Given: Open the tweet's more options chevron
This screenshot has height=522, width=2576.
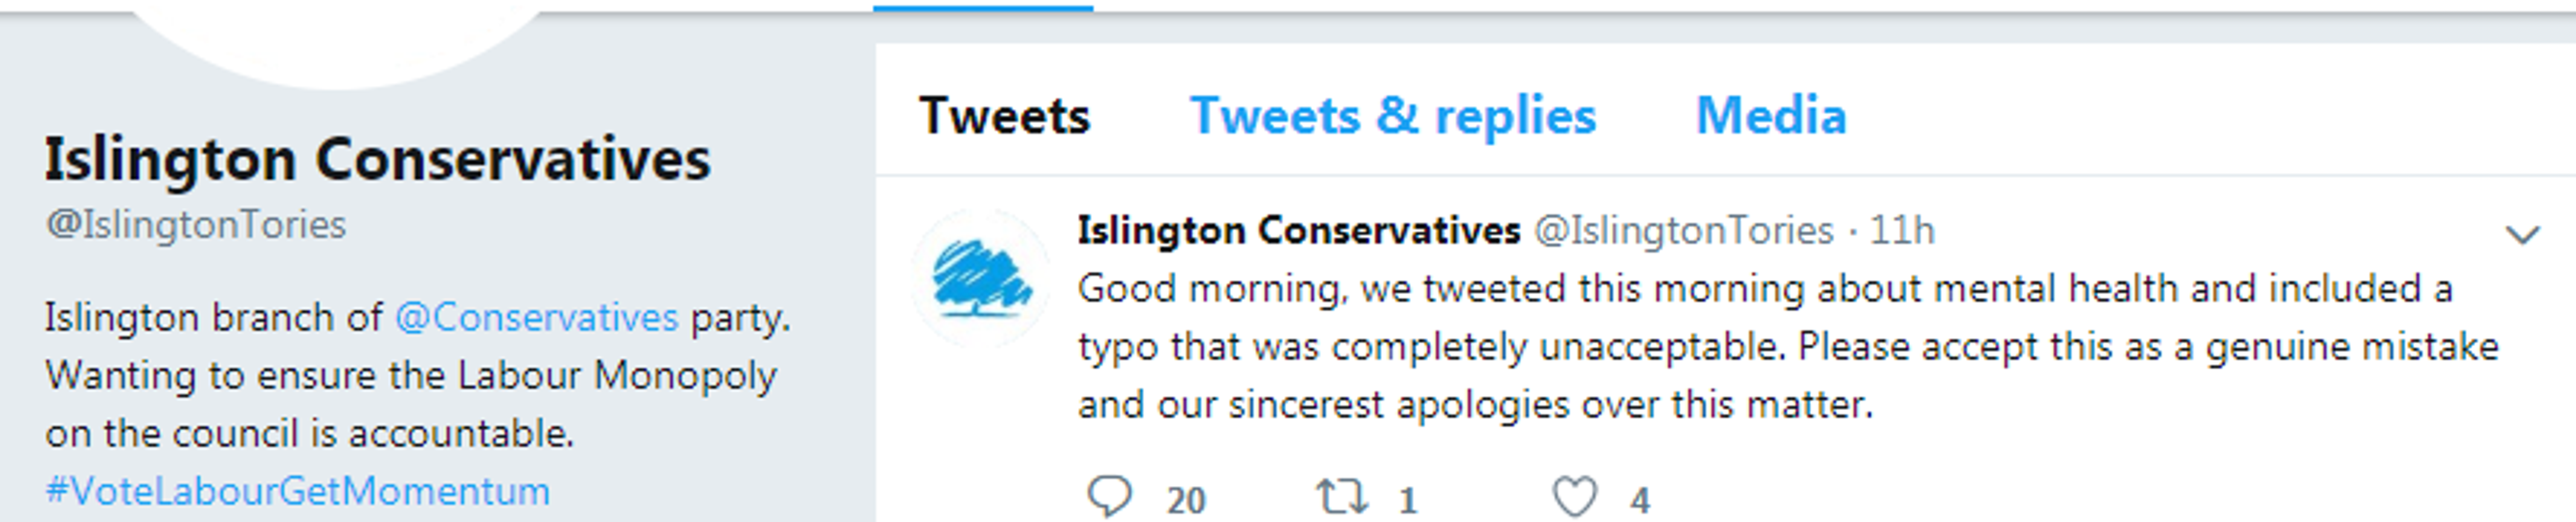Looking at the screenshot, I should (x=2522, y=235).
